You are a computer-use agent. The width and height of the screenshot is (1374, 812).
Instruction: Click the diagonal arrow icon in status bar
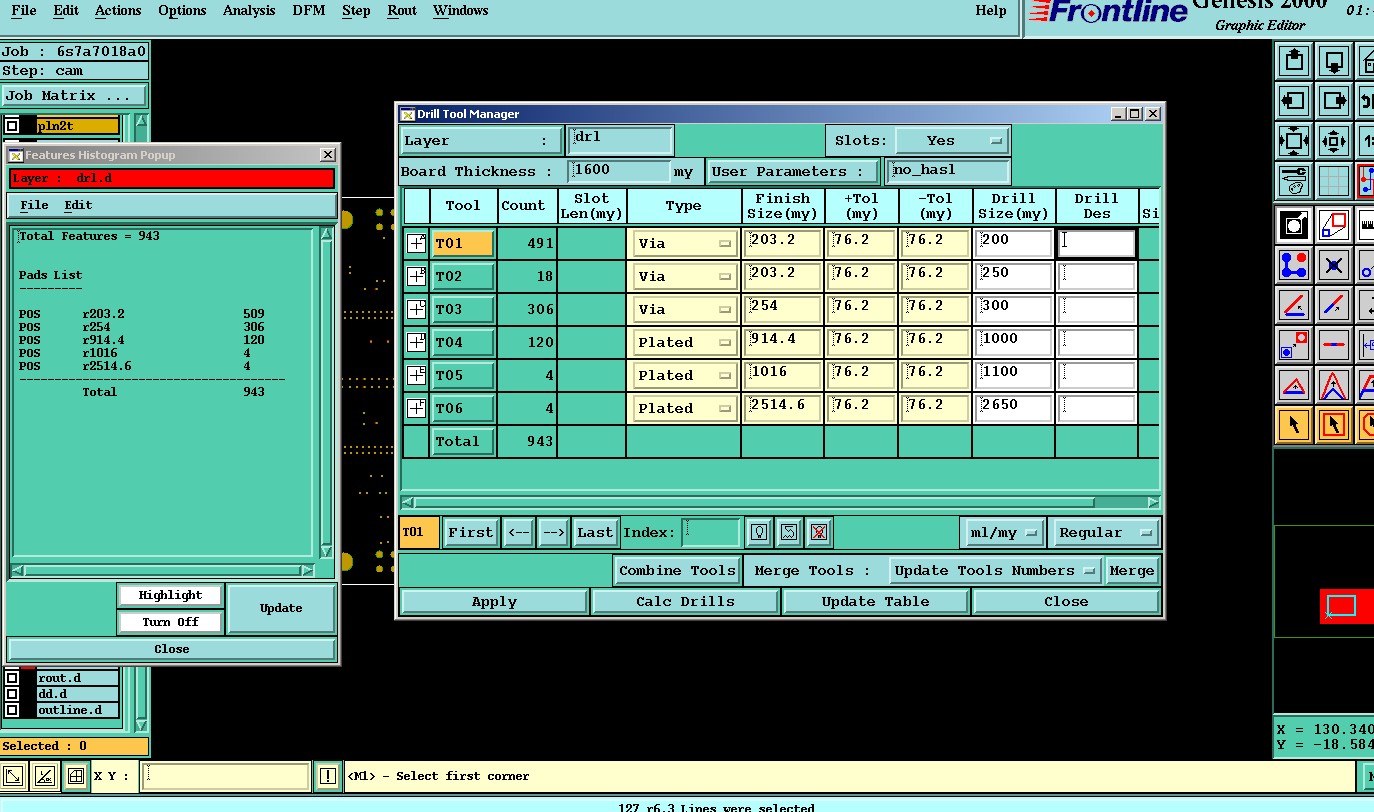(x=14, y=776)
